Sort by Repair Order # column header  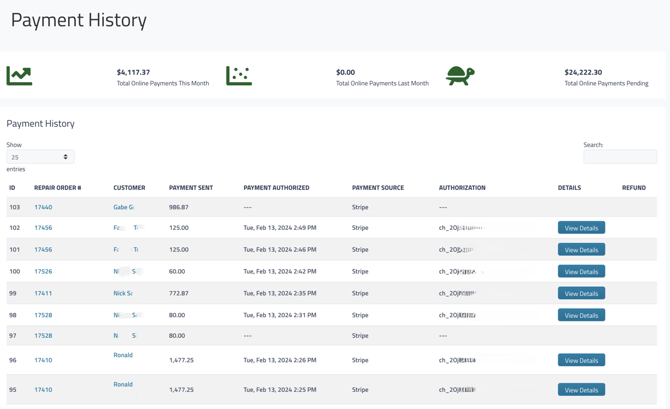pyautogui.click(x=58, y=188)
